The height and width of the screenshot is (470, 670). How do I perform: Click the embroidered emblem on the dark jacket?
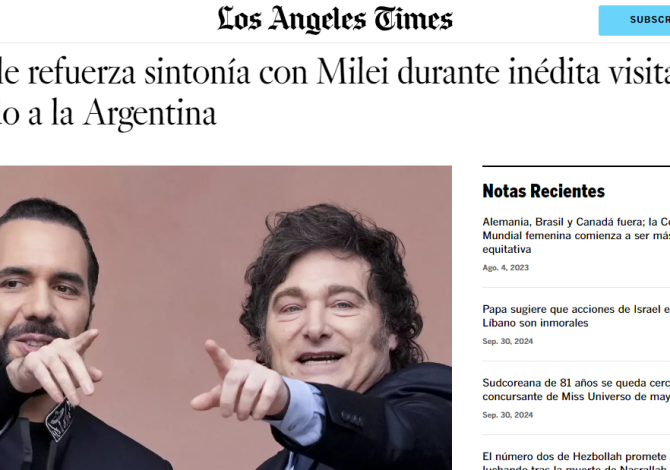pos(59,419)
